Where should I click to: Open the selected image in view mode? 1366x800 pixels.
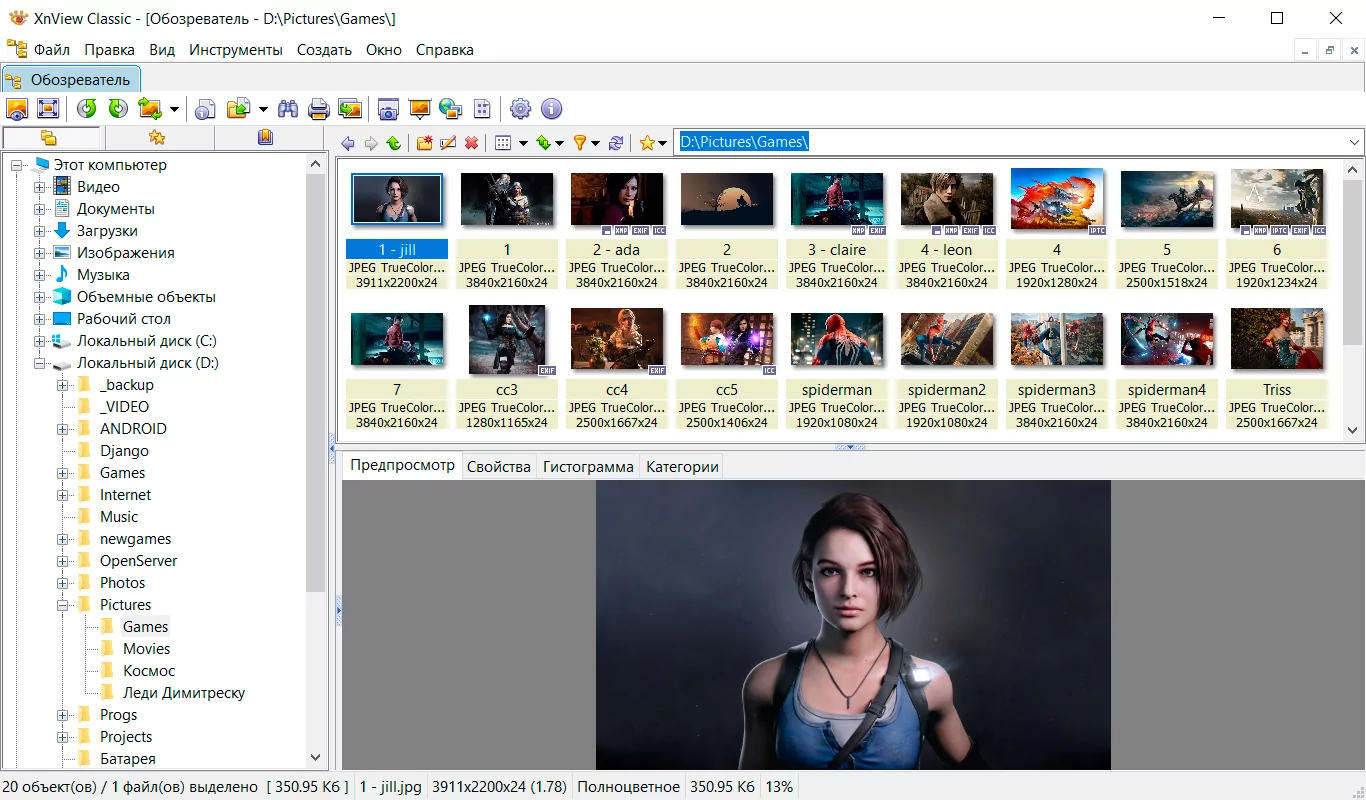point(17,109)
